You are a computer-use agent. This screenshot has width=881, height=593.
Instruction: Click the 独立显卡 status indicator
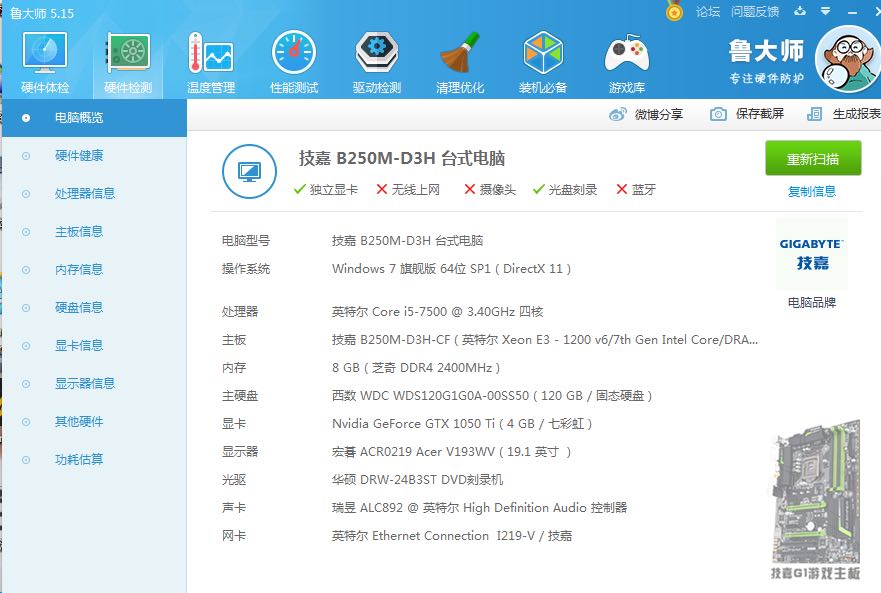325,190
